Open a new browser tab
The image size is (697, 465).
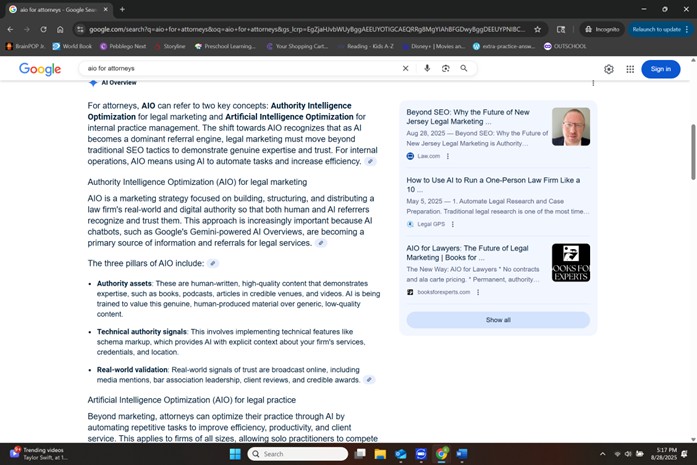click(x=122, y=9)
